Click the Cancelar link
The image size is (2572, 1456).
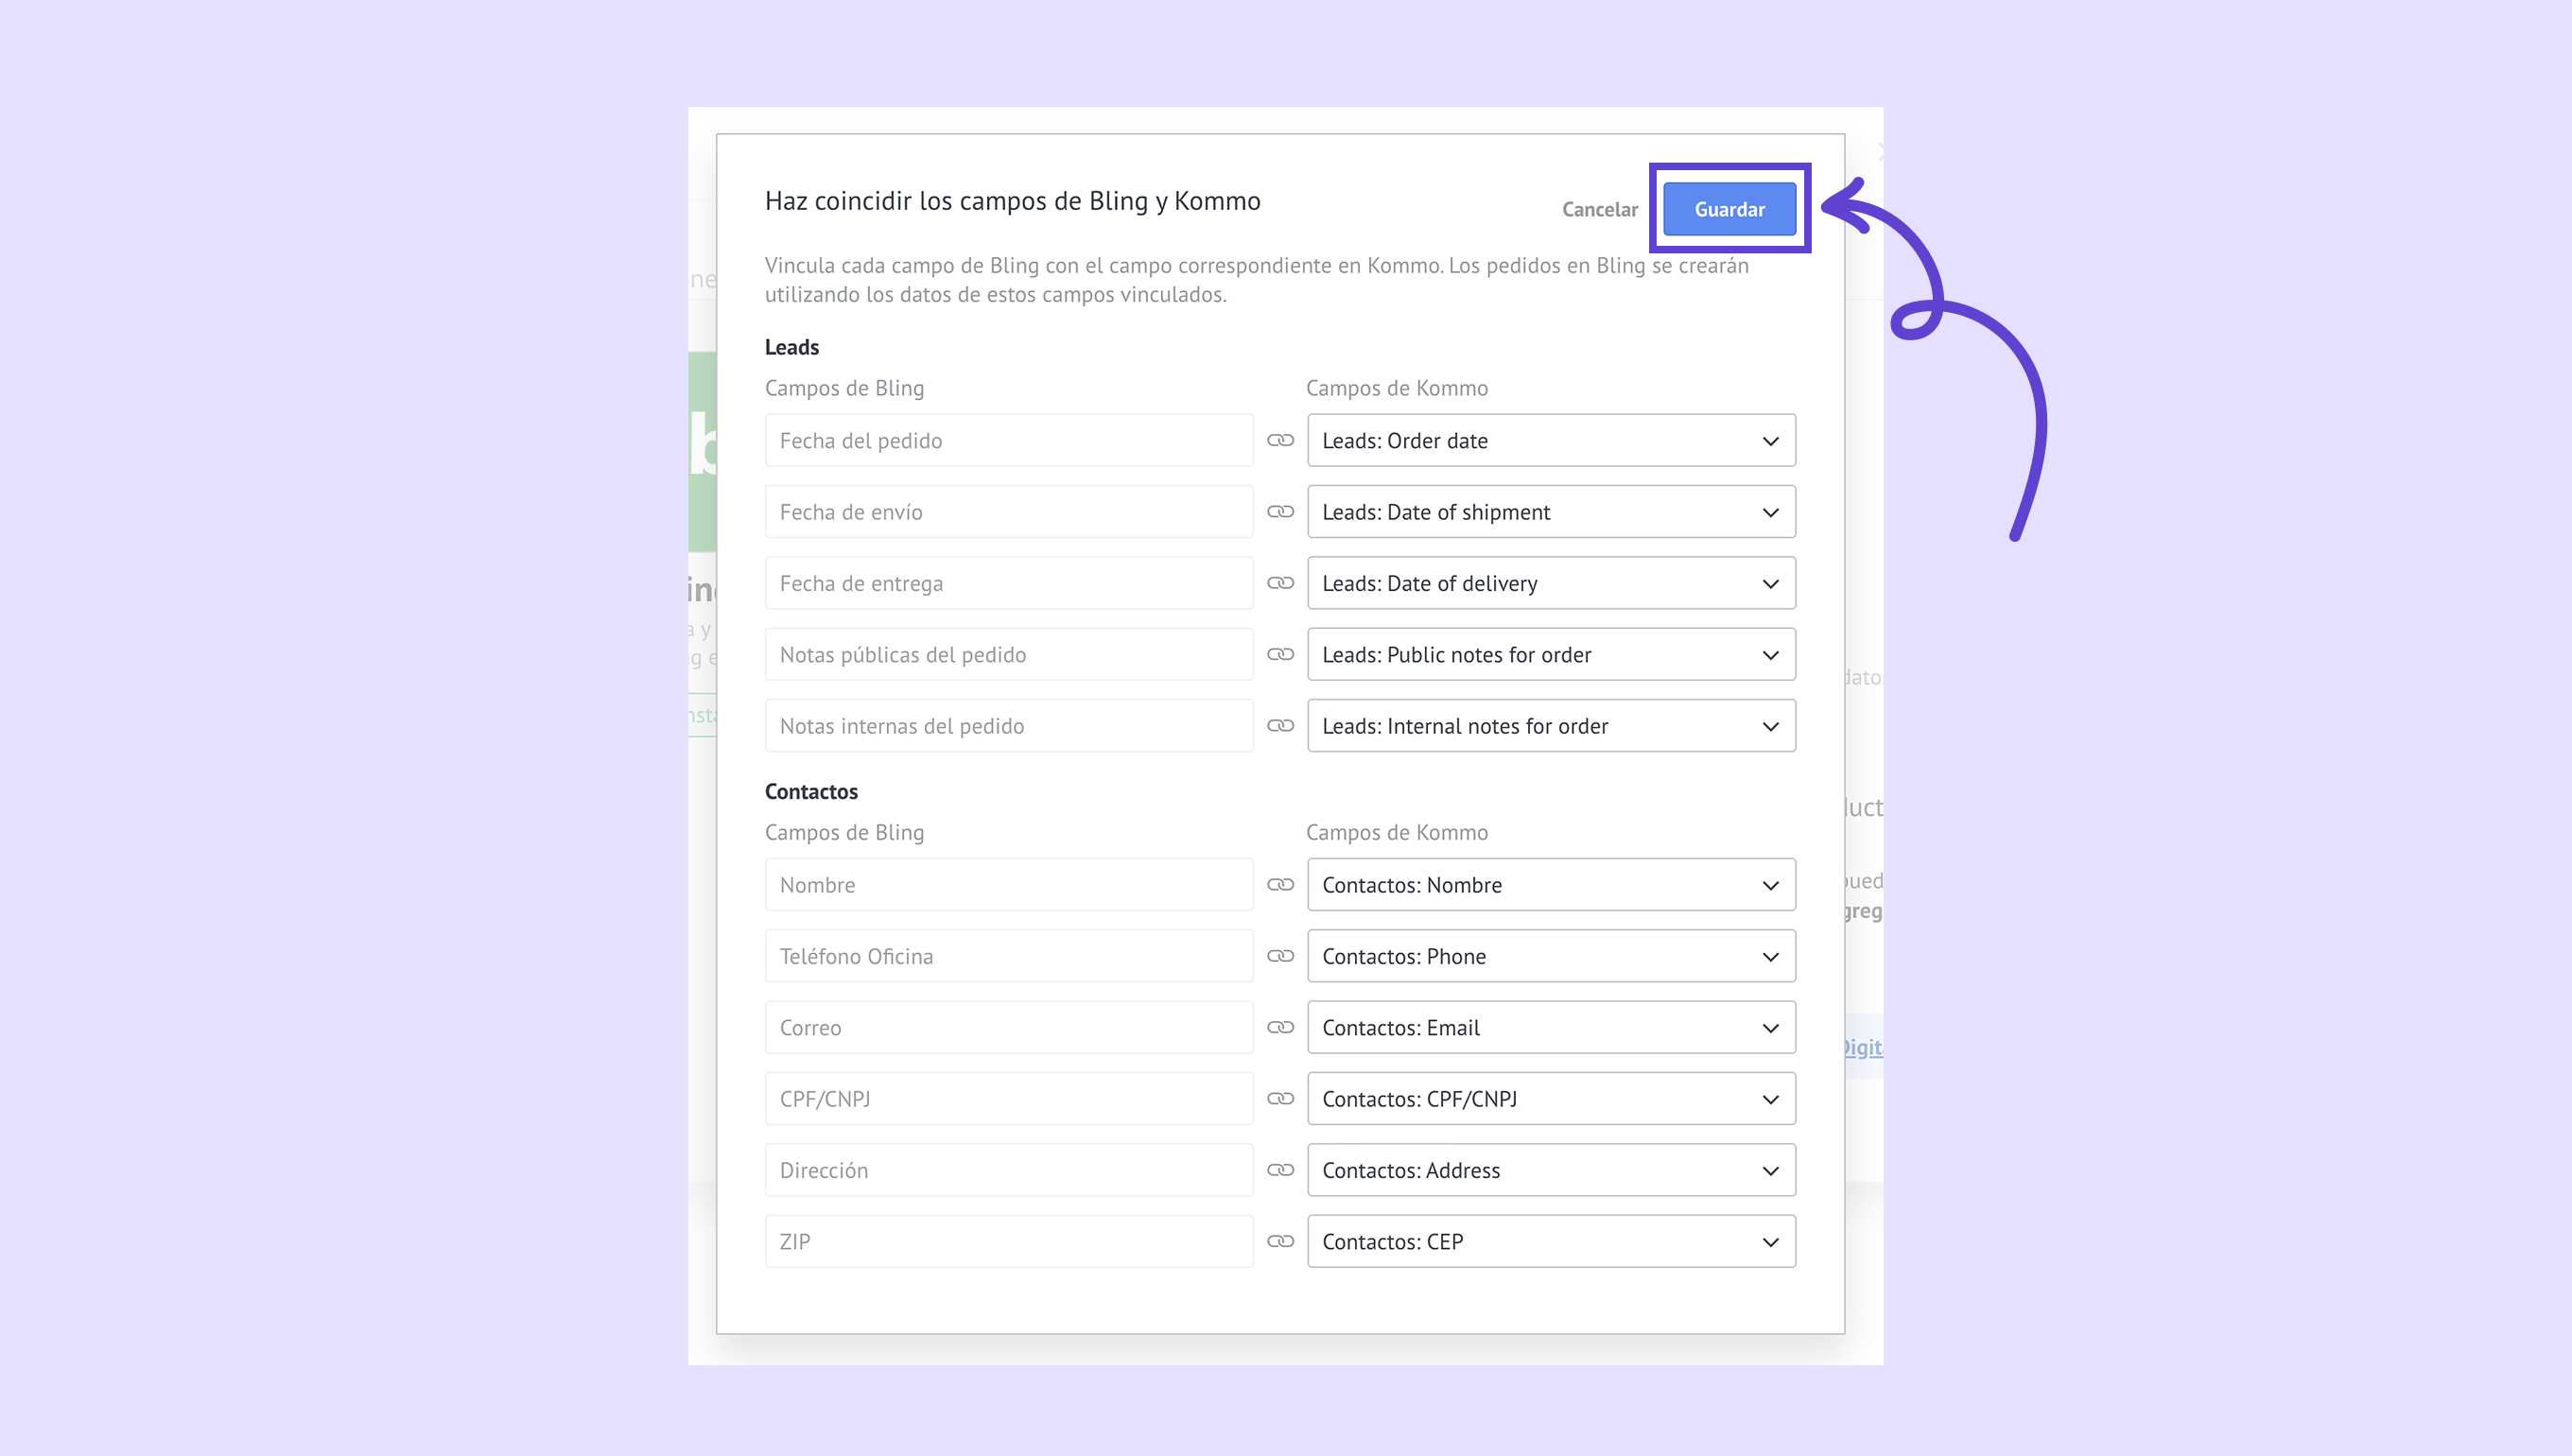coord(1599,210)
